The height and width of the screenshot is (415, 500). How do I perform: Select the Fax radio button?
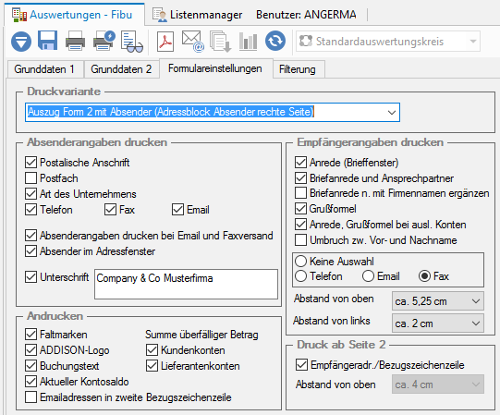425,276
